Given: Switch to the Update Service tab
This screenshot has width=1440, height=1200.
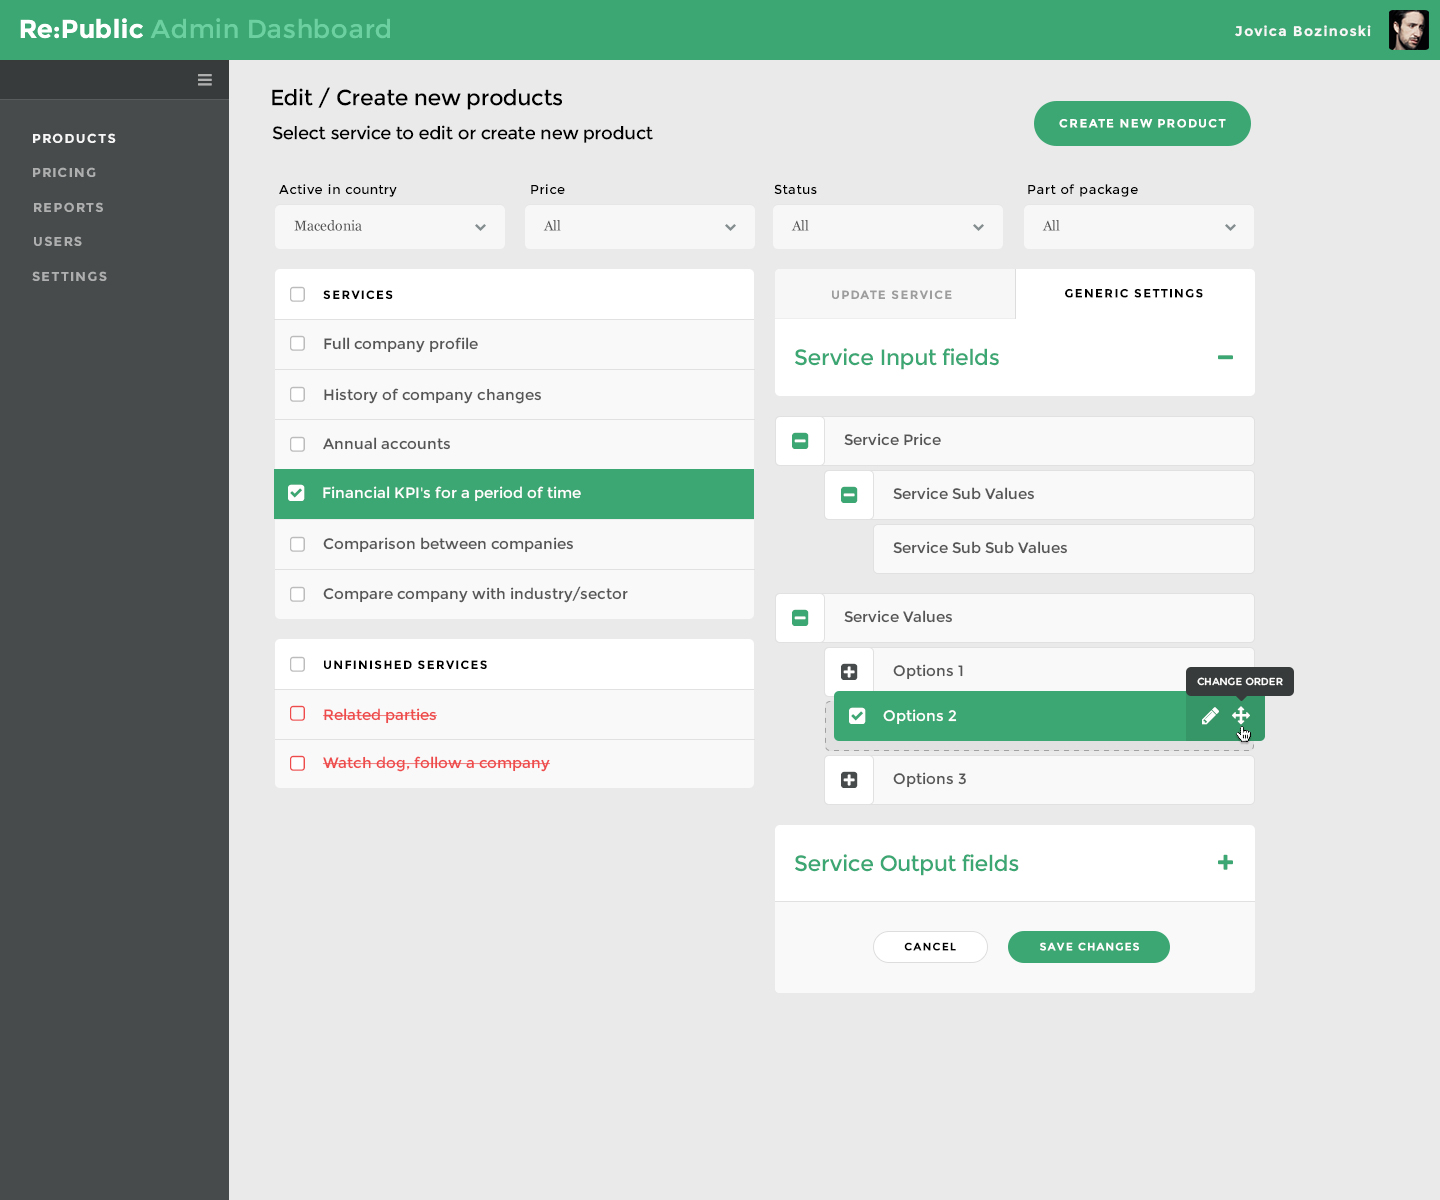Looking at the screenshot, I should [892, 295].
